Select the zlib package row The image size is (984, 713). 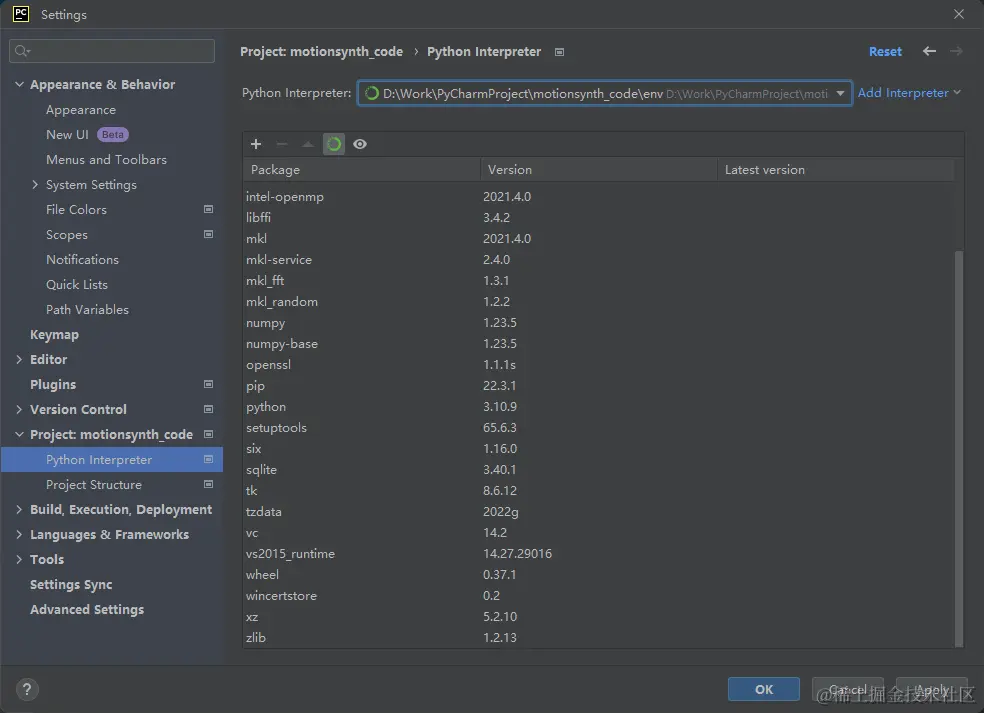(599, 638)
